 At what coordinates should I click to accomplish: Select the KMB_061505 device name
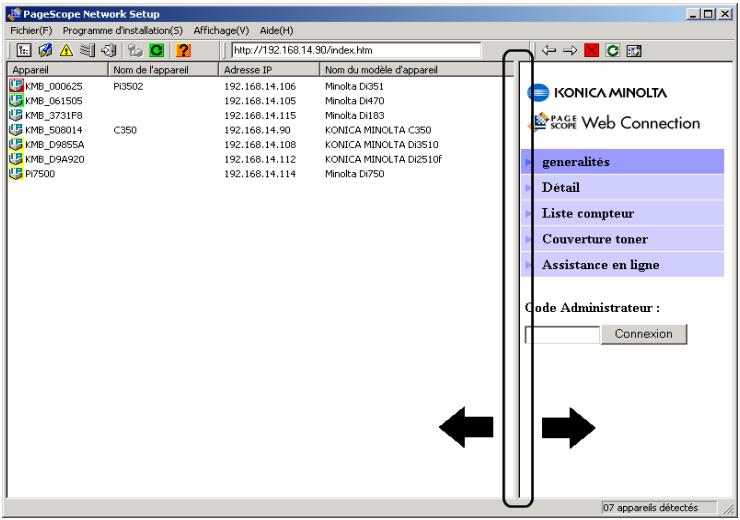pos(54,101)
